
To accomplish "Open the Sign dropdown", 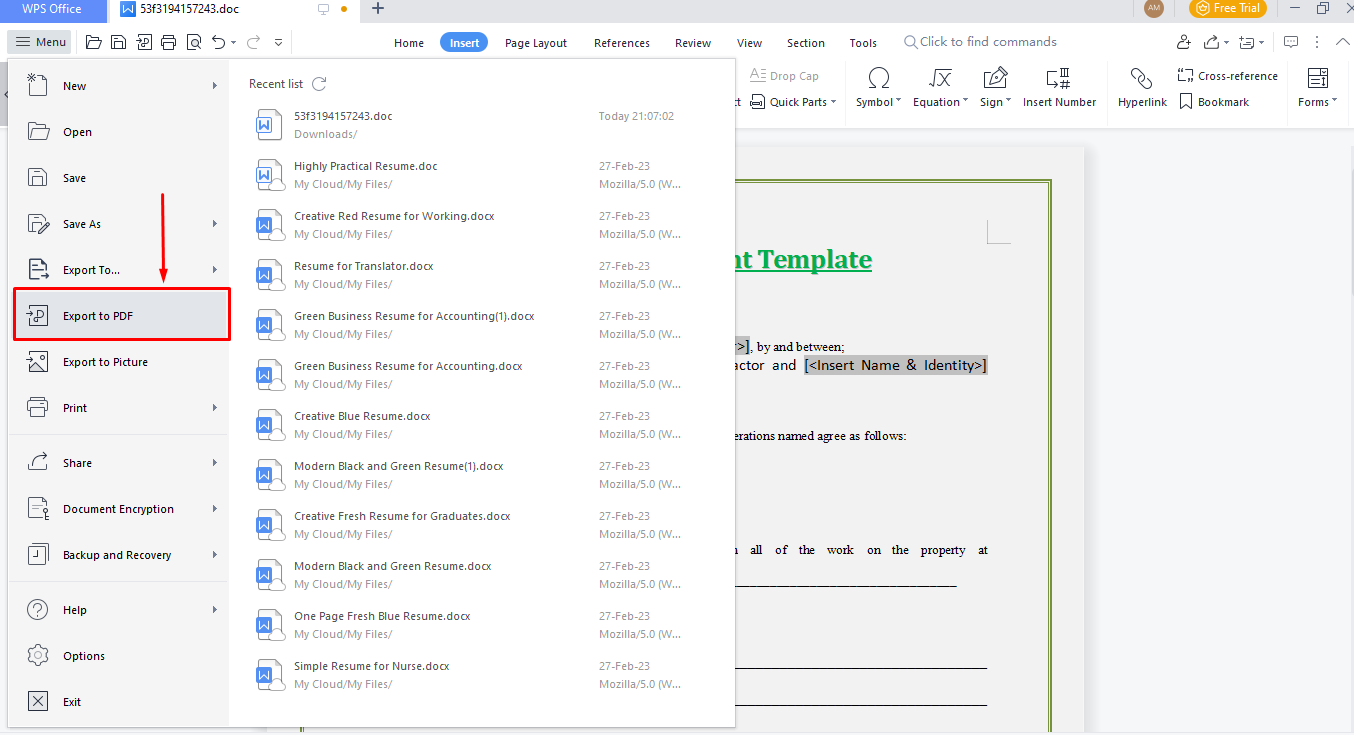I will 995,102.
